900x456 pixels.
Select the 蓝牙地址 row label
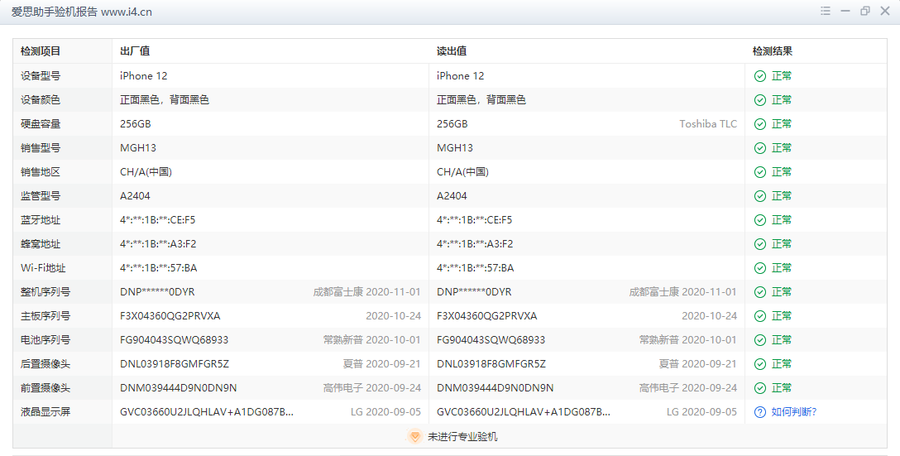40,220
